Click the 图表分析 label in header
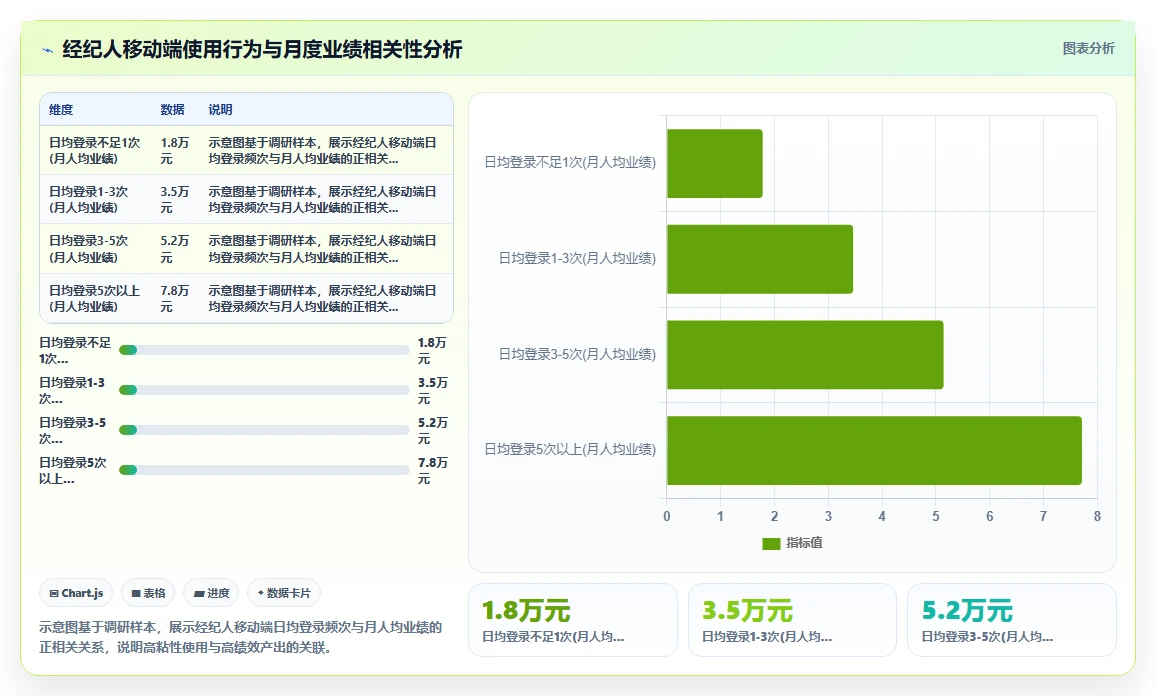This screenshot has height=696, width=1156. (1088, 49)
